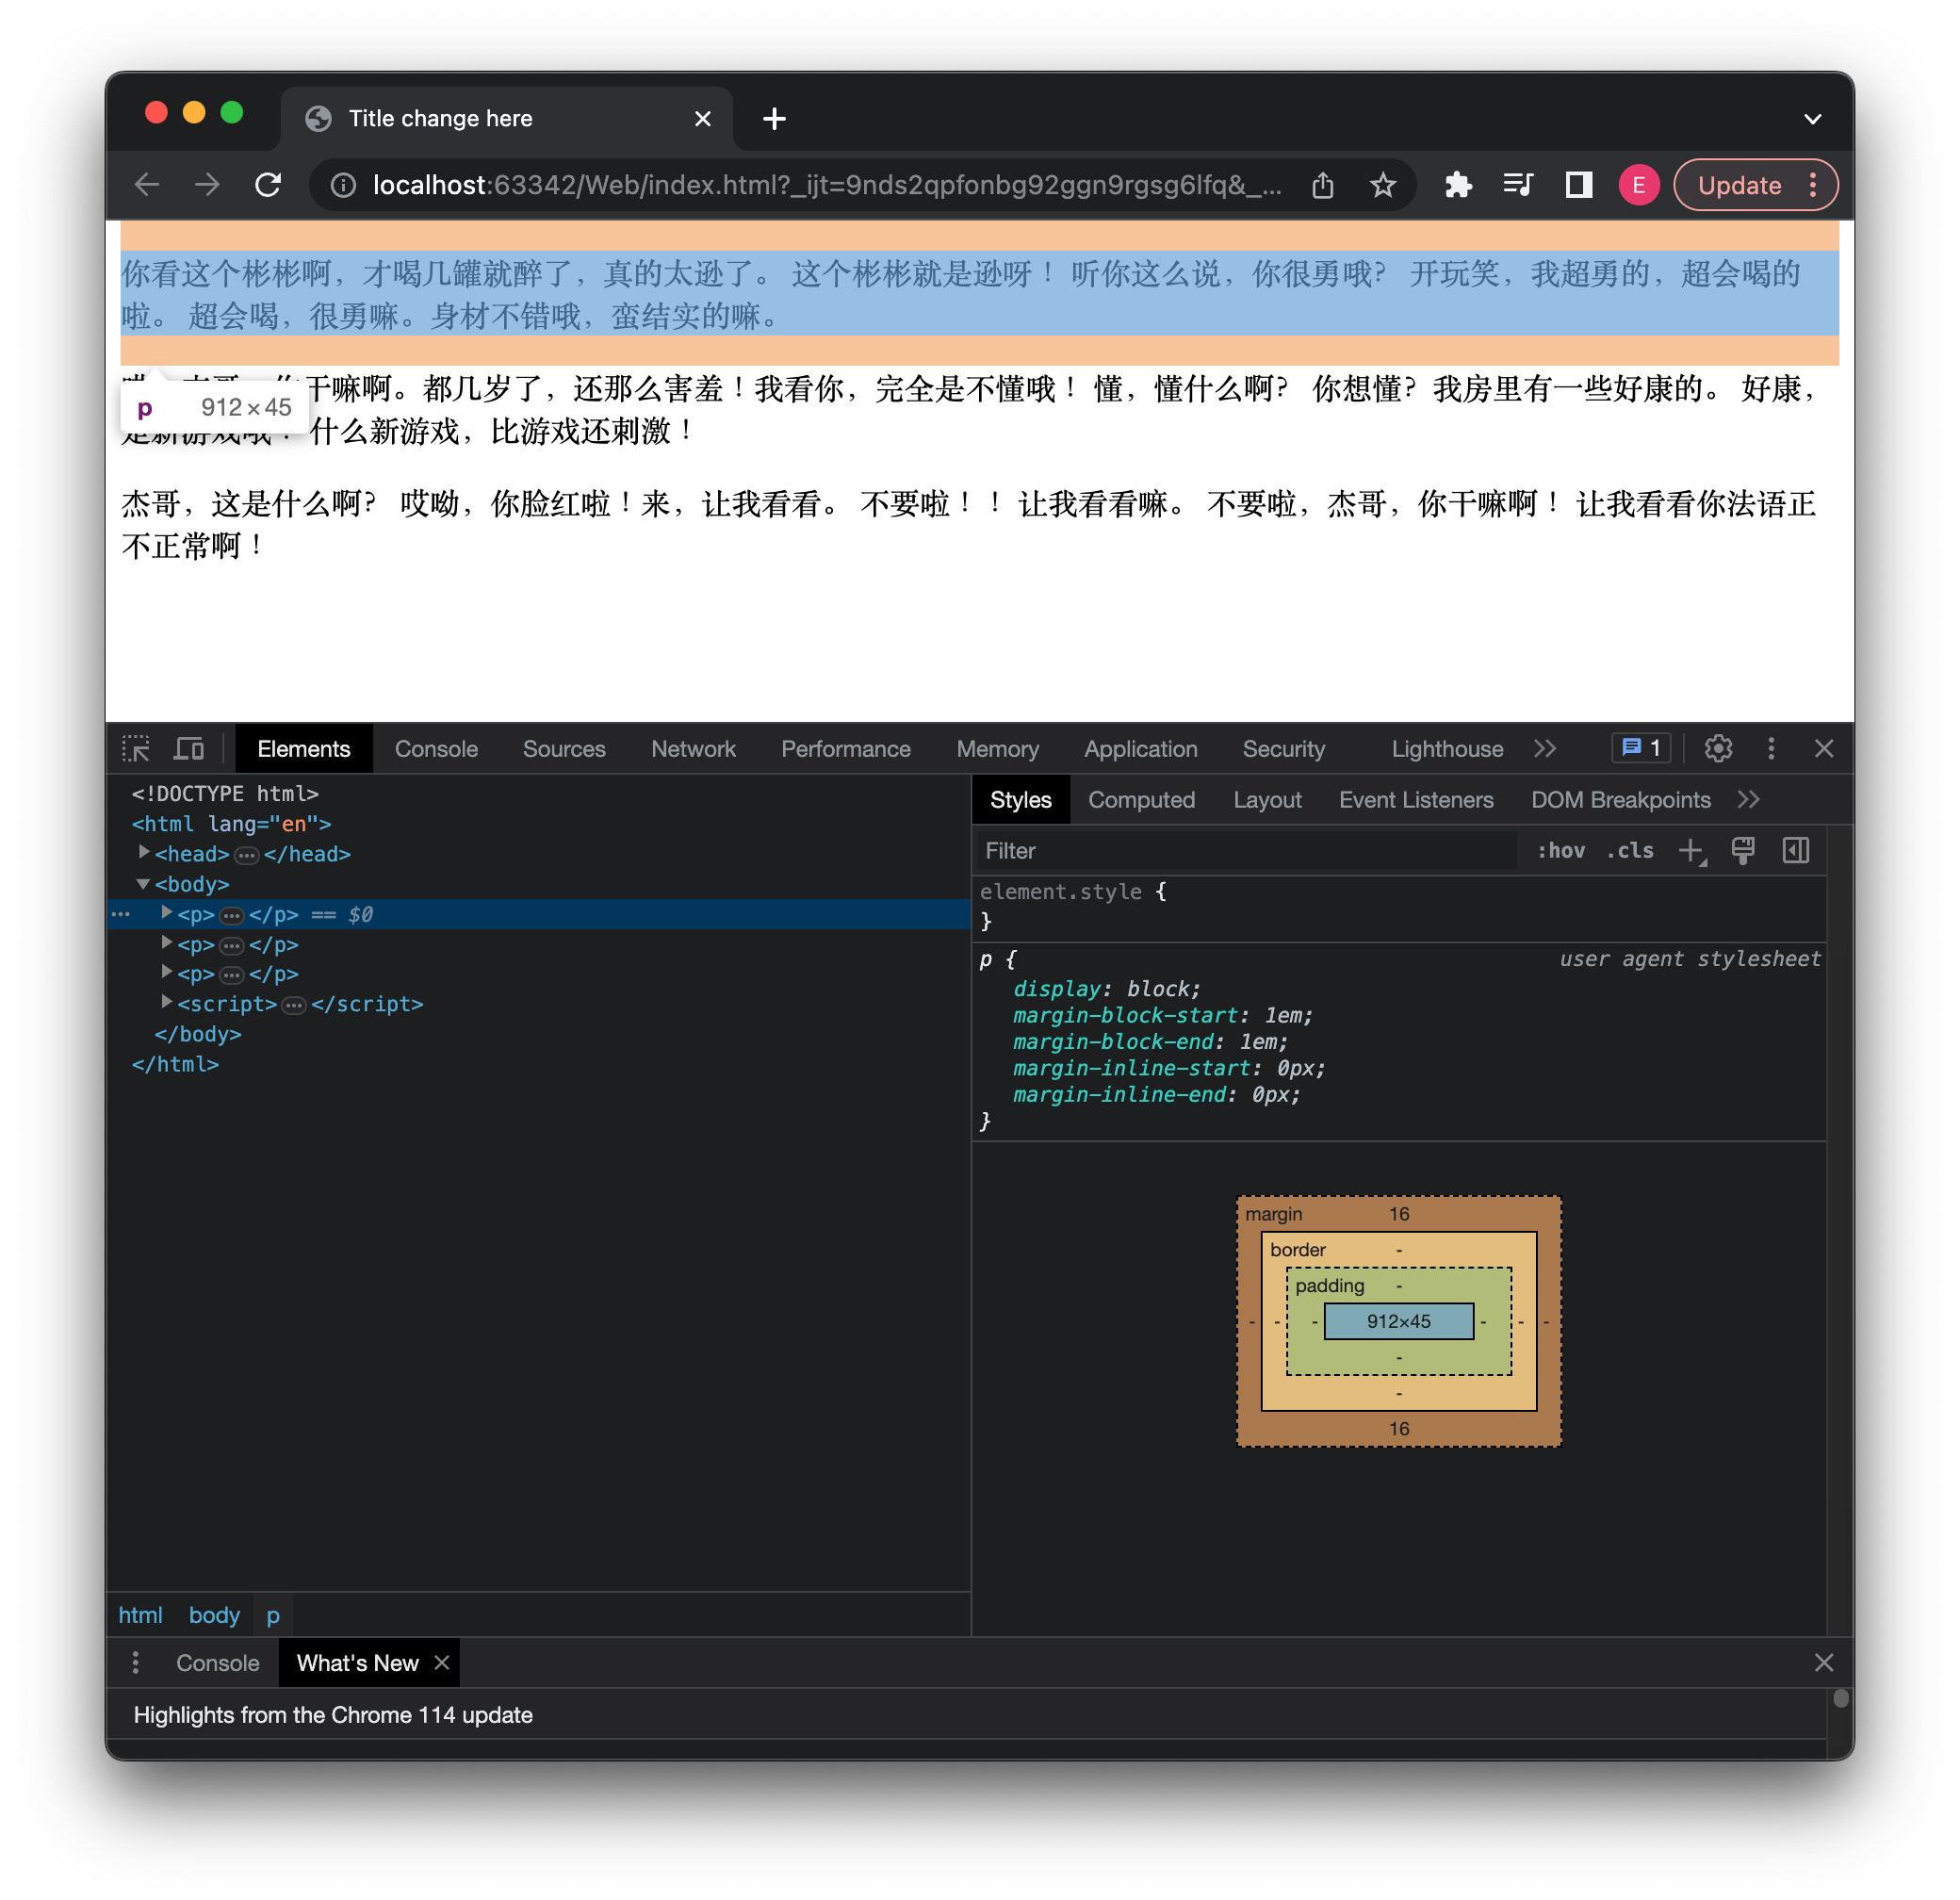Open a new tab with plus button

(x=774, y=119)
